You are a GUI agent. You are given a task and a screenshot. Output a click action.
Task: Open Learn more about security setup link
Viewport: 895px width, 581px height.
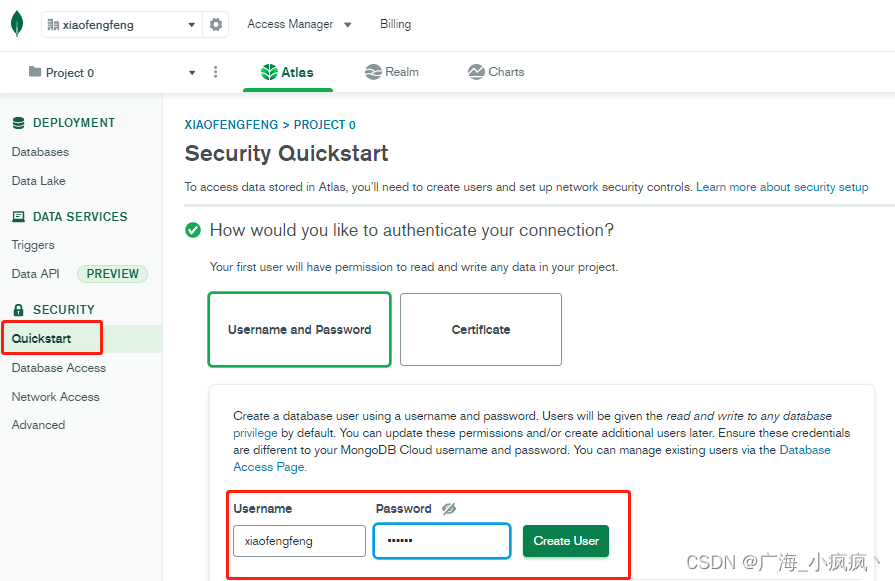coord(782,187)
